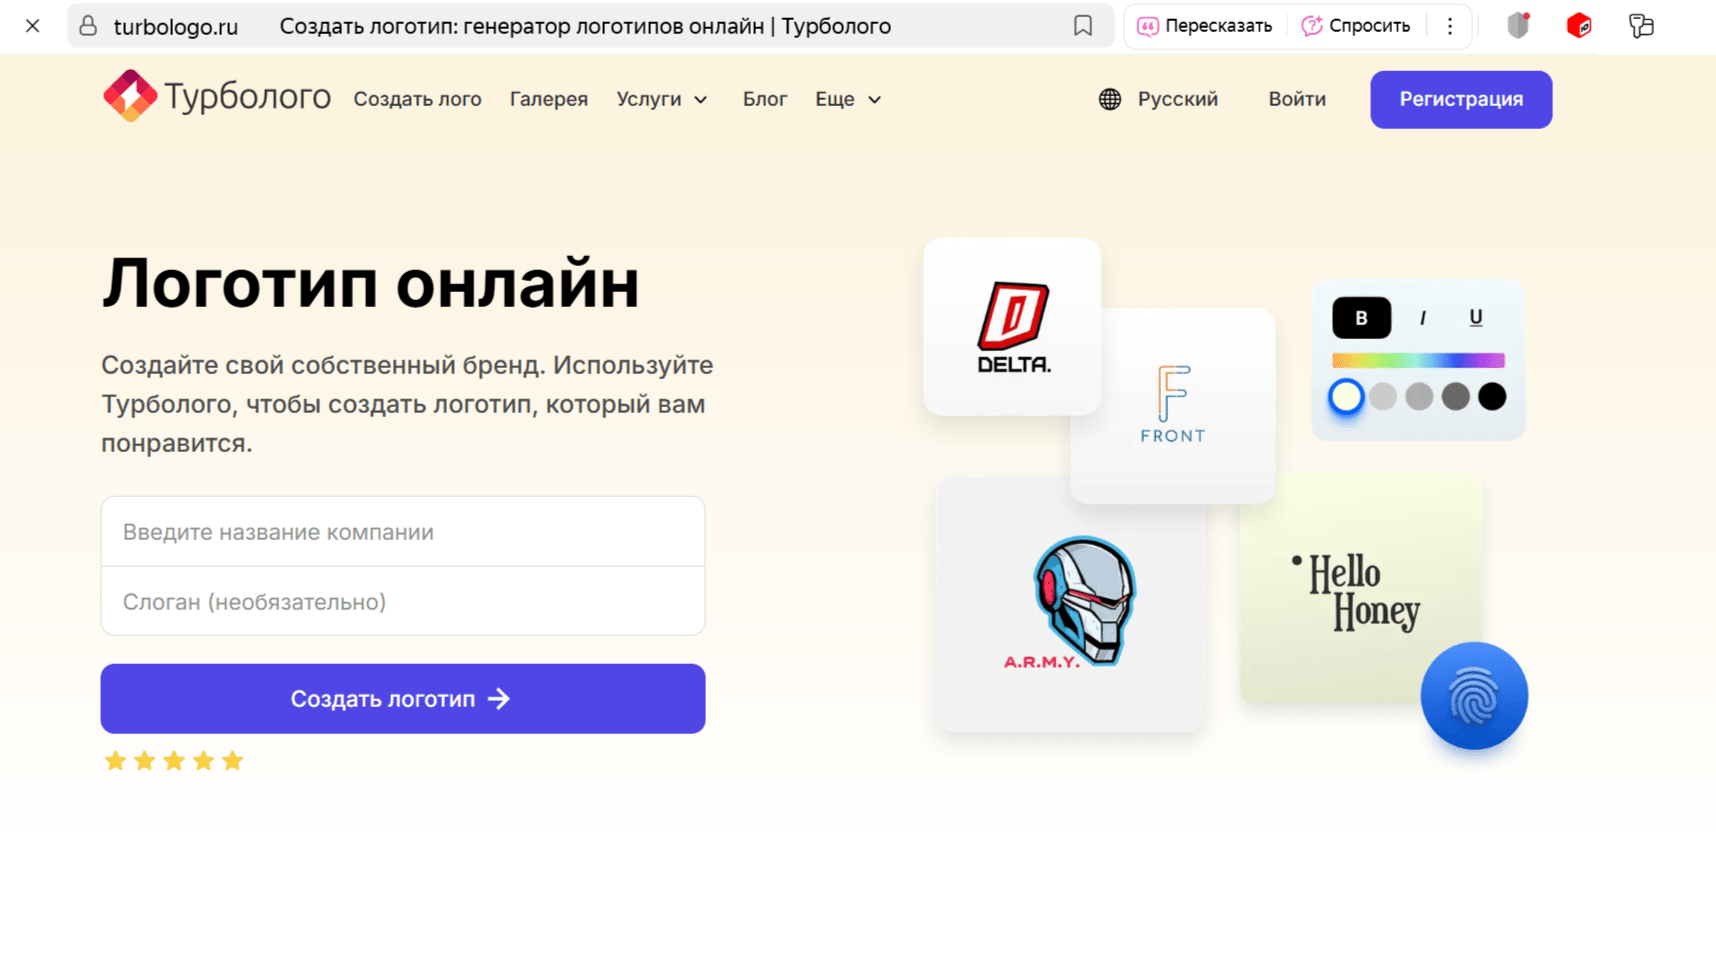The image size is (1716, 961).
Task: Click the site lock icon
Action: 88,26
